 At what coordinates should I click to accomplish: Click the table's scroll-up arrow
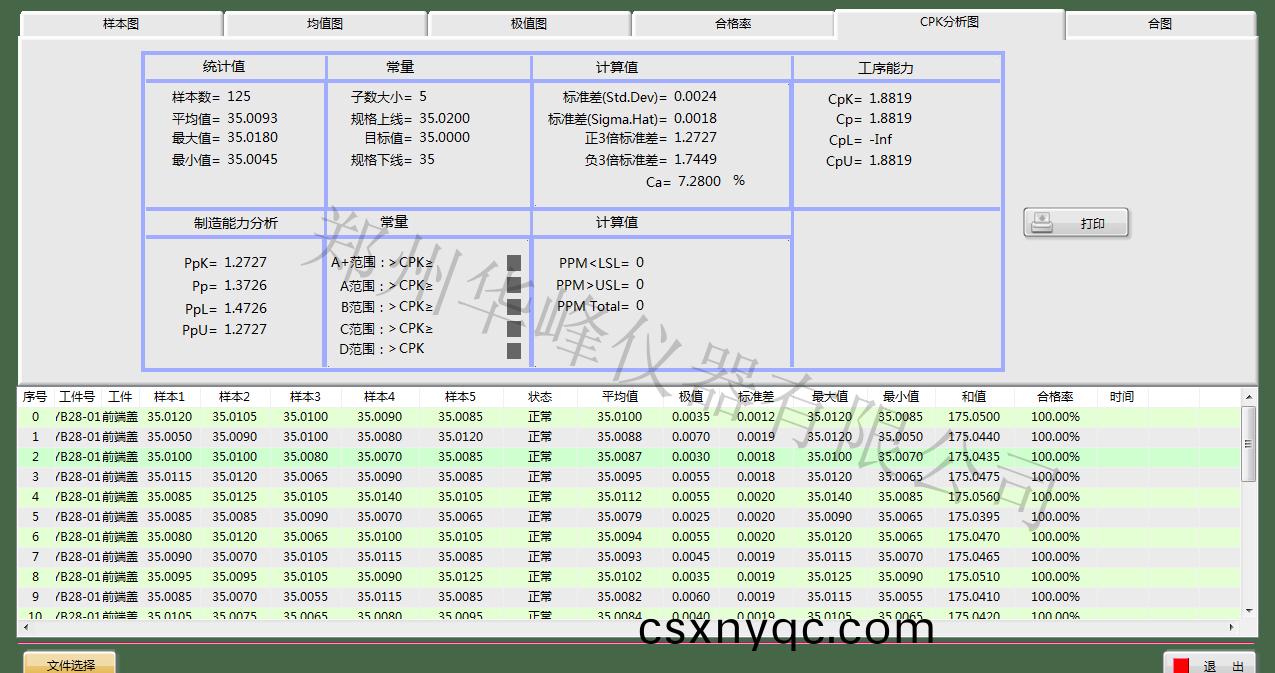(1248, 398)
